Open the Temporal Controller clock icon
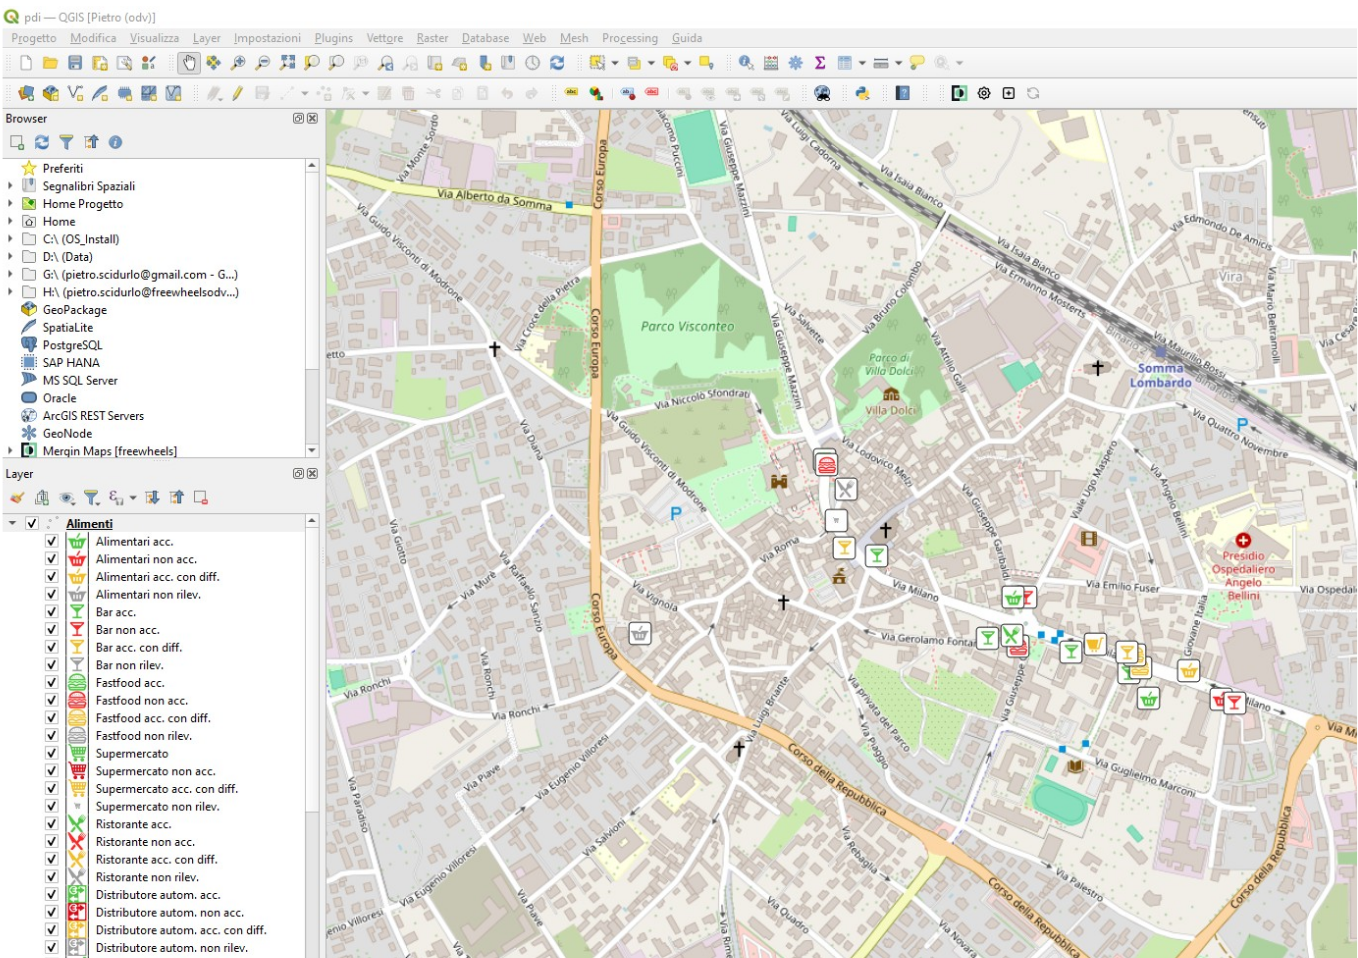1358x958 pixels. pos(532,61)
